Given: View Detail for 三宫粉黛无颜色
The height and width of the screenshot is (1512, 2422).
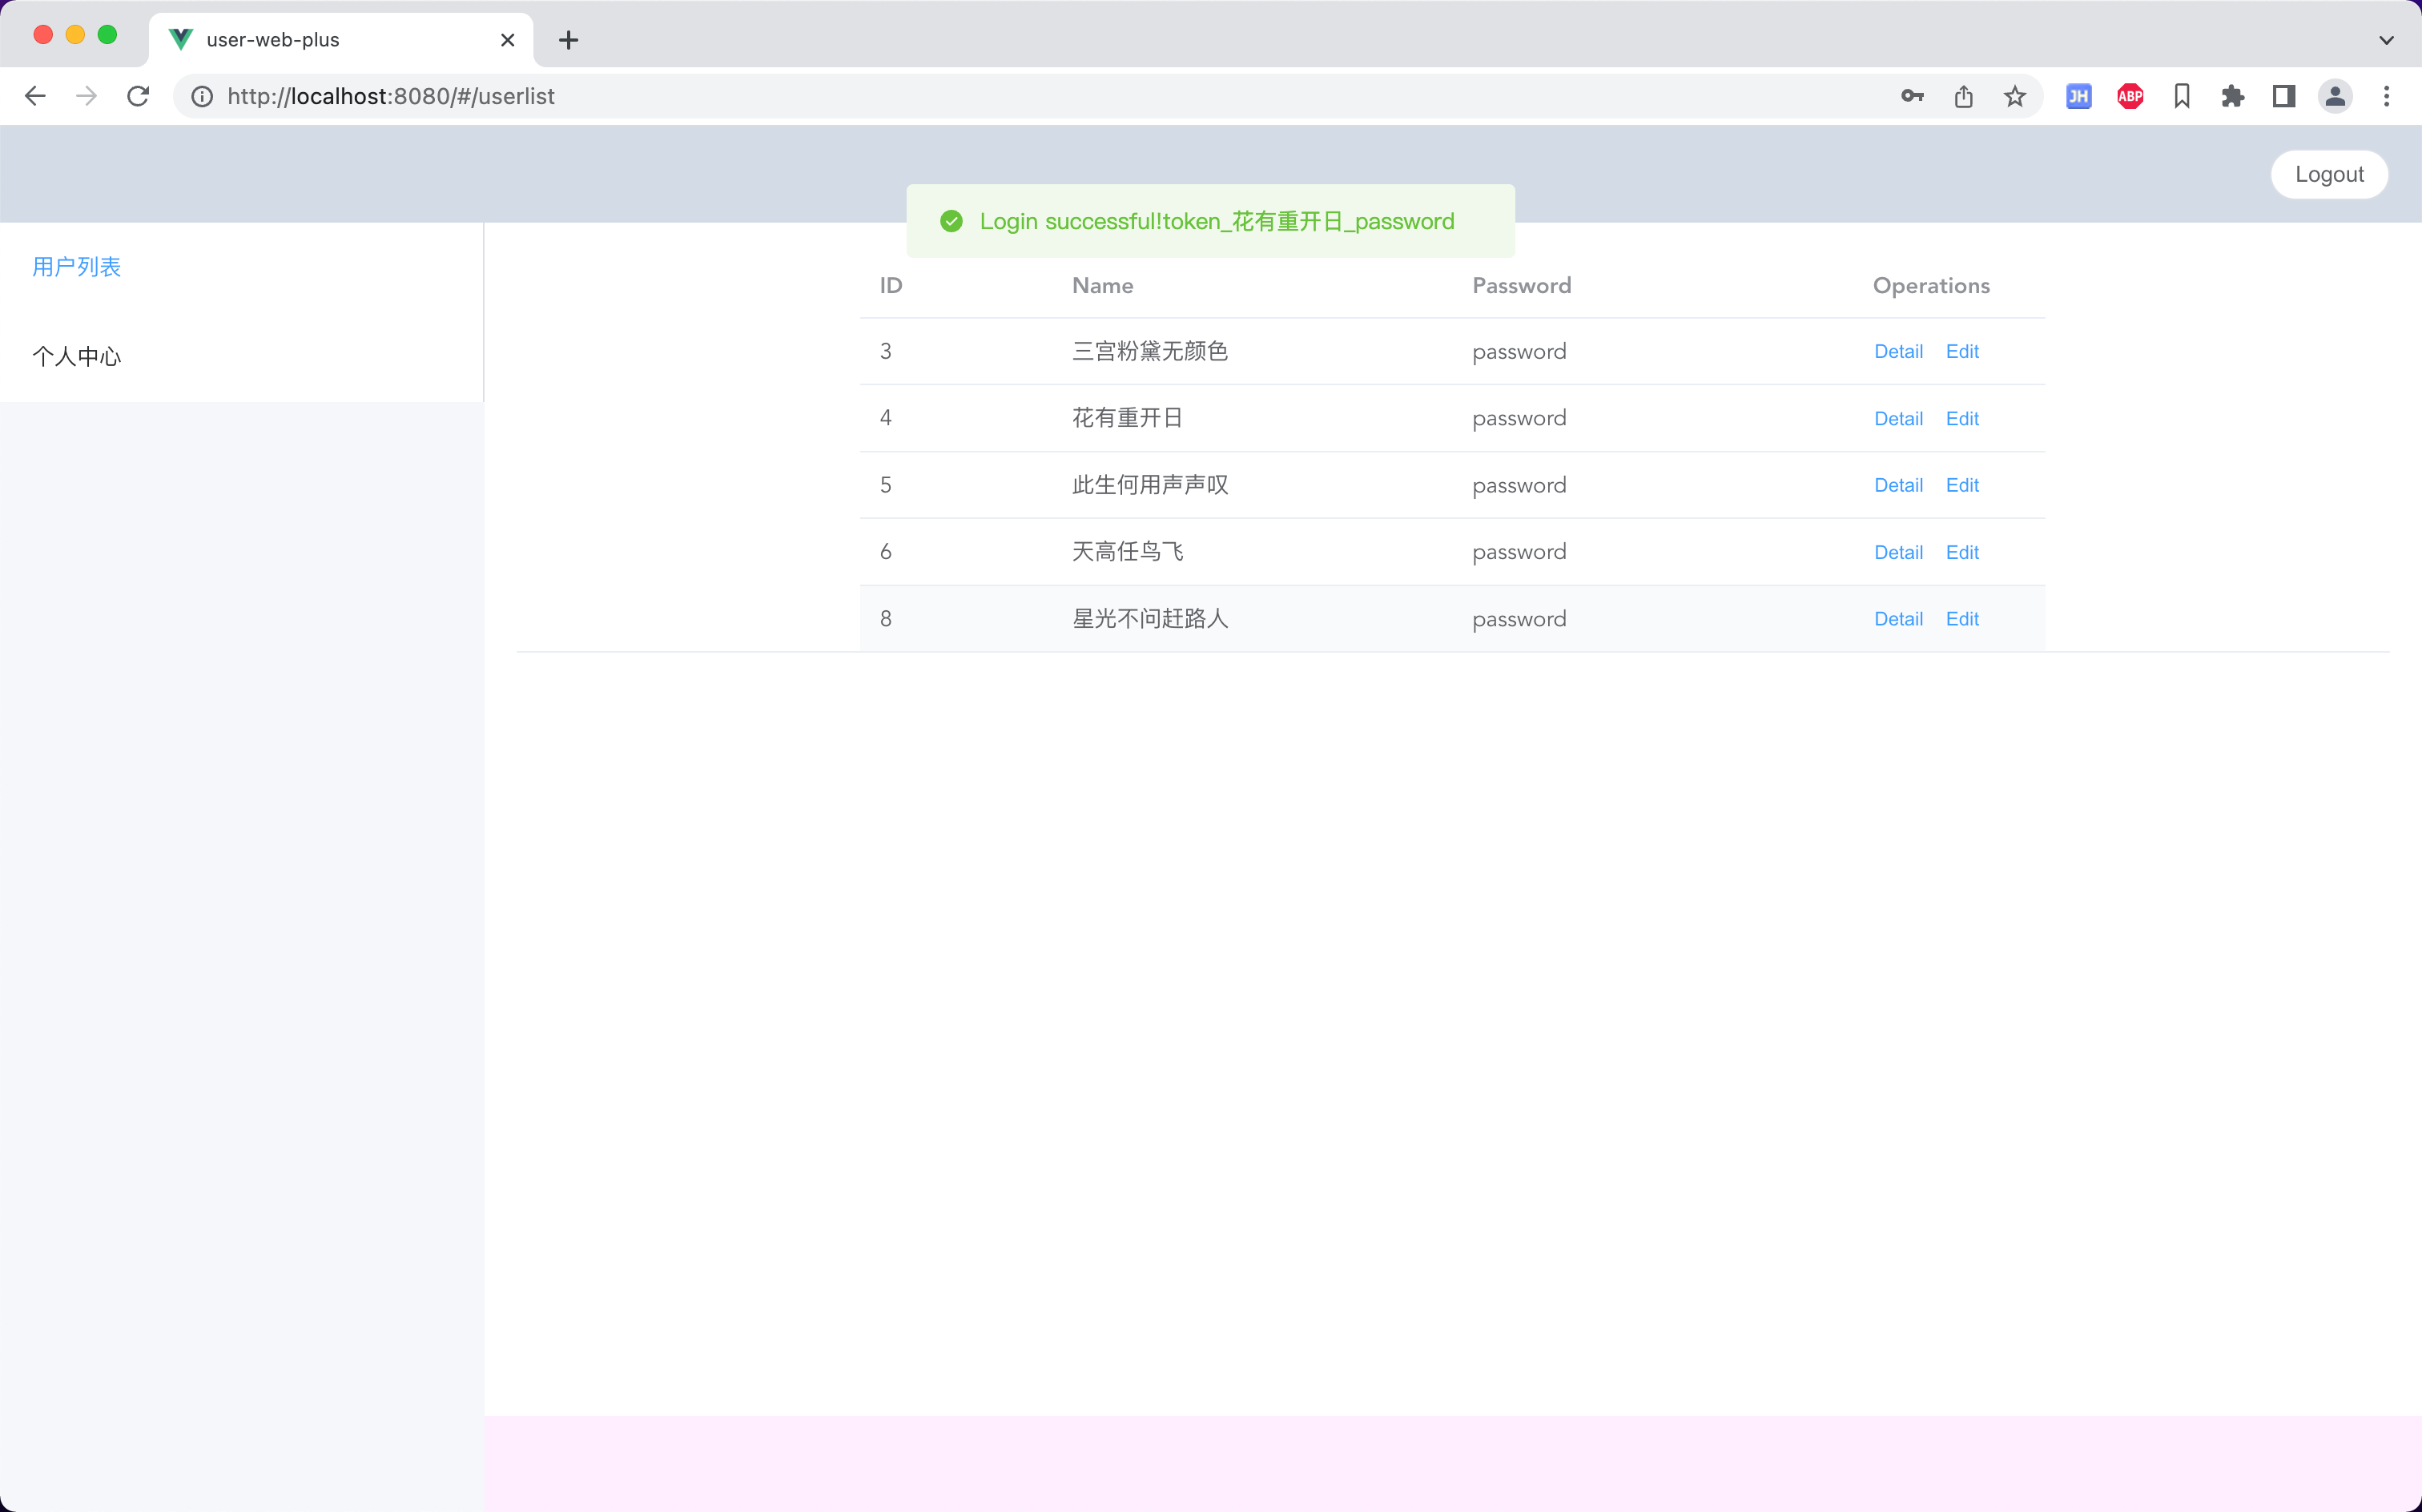Looking at the screenshot, I should pyautogui.click(x=1898, y=352).
